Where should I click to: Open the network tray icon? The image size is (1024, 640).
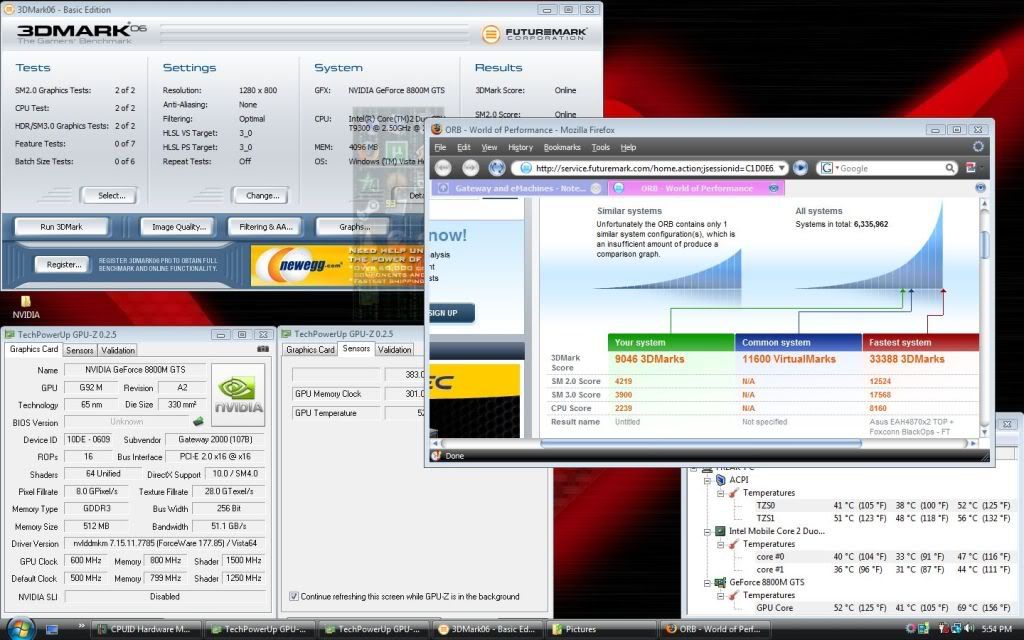956,628
